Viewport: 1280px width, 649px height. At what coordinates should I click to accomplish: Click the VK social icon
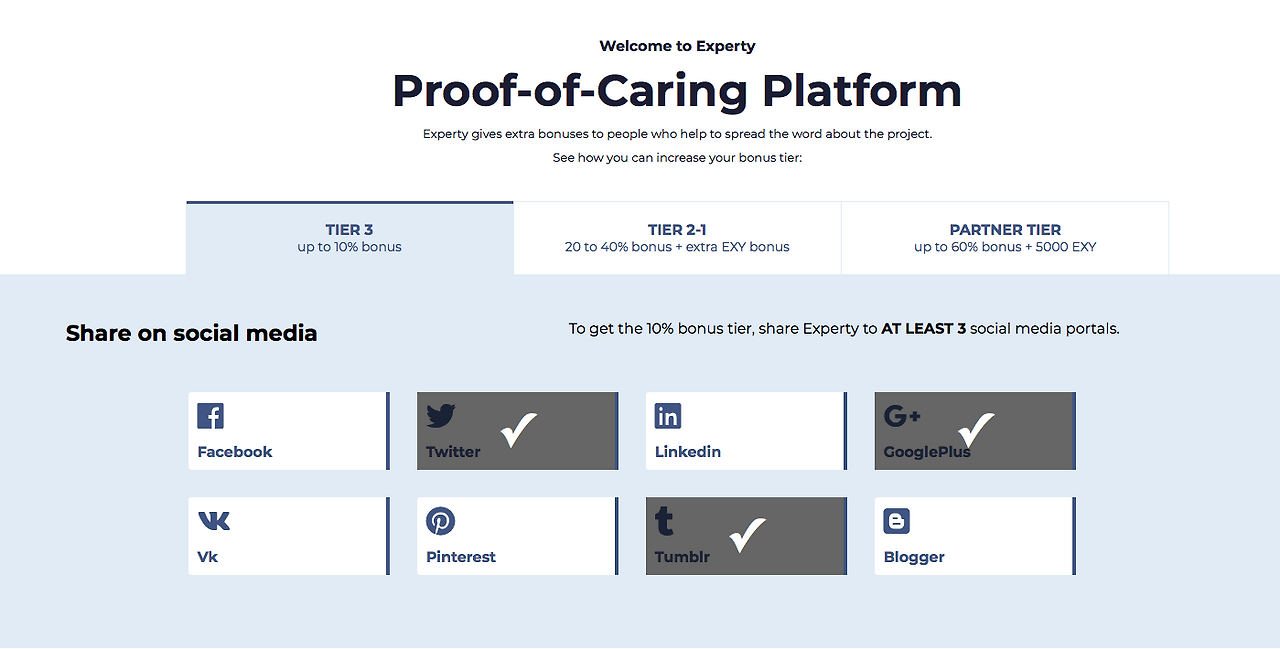click(x=212, y=520)
